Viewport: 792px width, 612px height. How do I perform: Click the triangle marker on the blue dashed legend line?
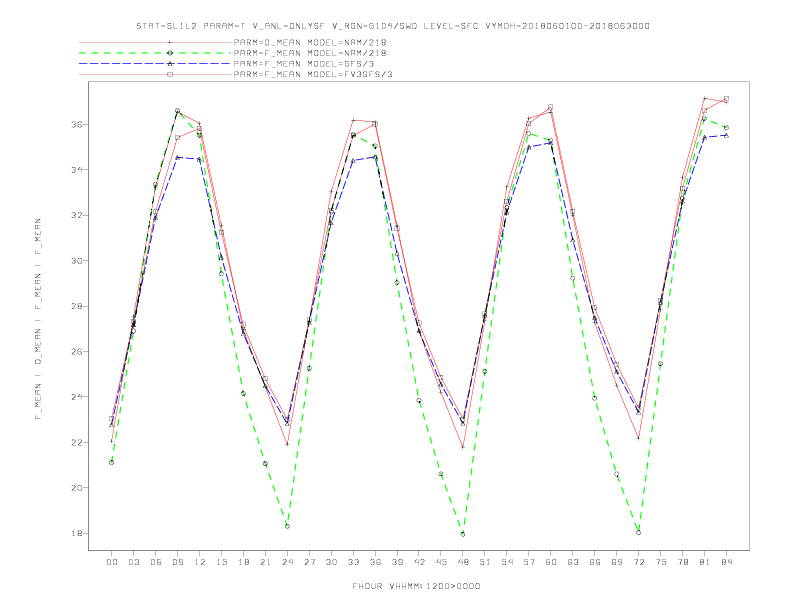coord(170,64)
